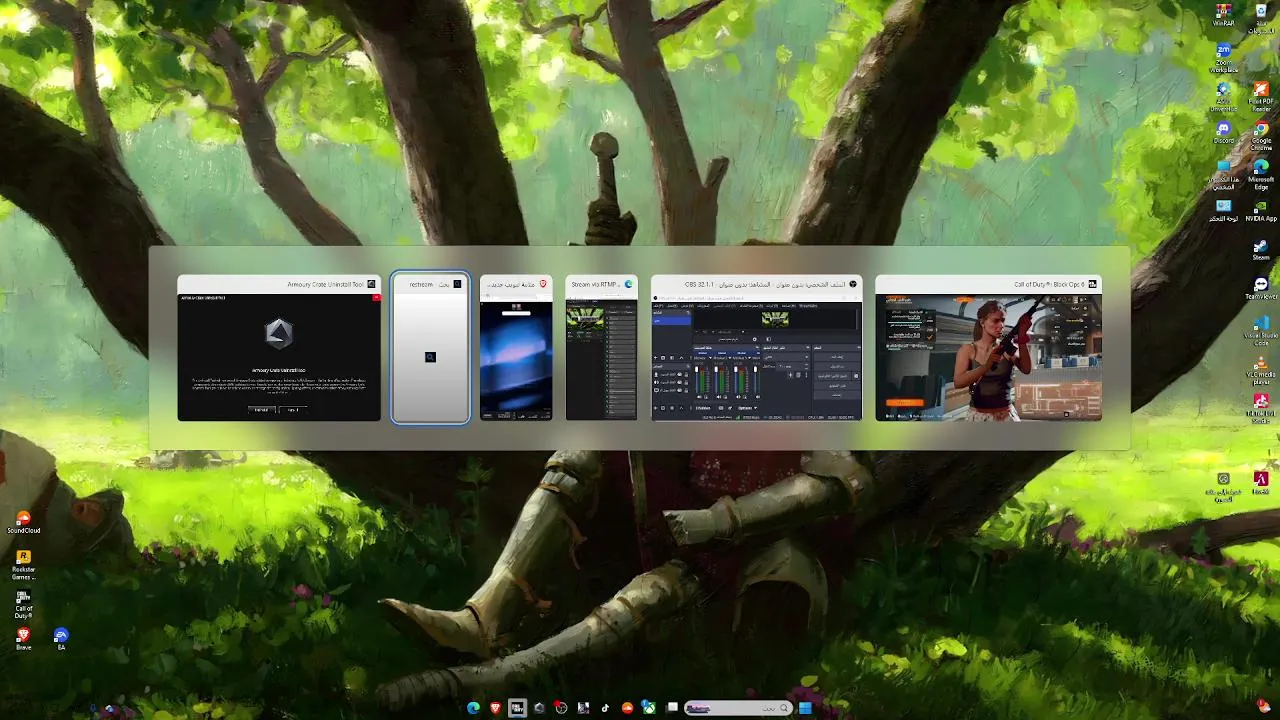Switch to the Call of Duty Black Ops 6 window
This screenshot has width=1280, height=720.
[988, 348]
